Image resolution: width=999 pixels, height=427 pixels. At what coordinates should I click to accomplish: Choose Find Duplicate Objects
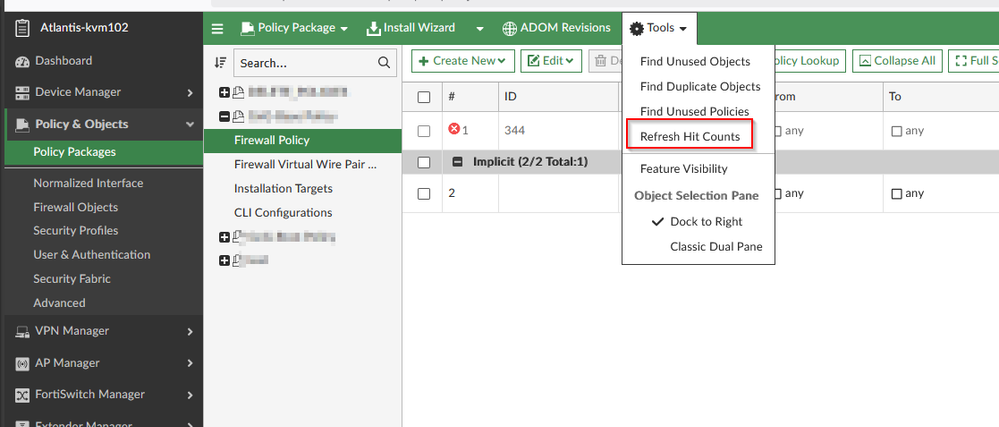point(700,87)
